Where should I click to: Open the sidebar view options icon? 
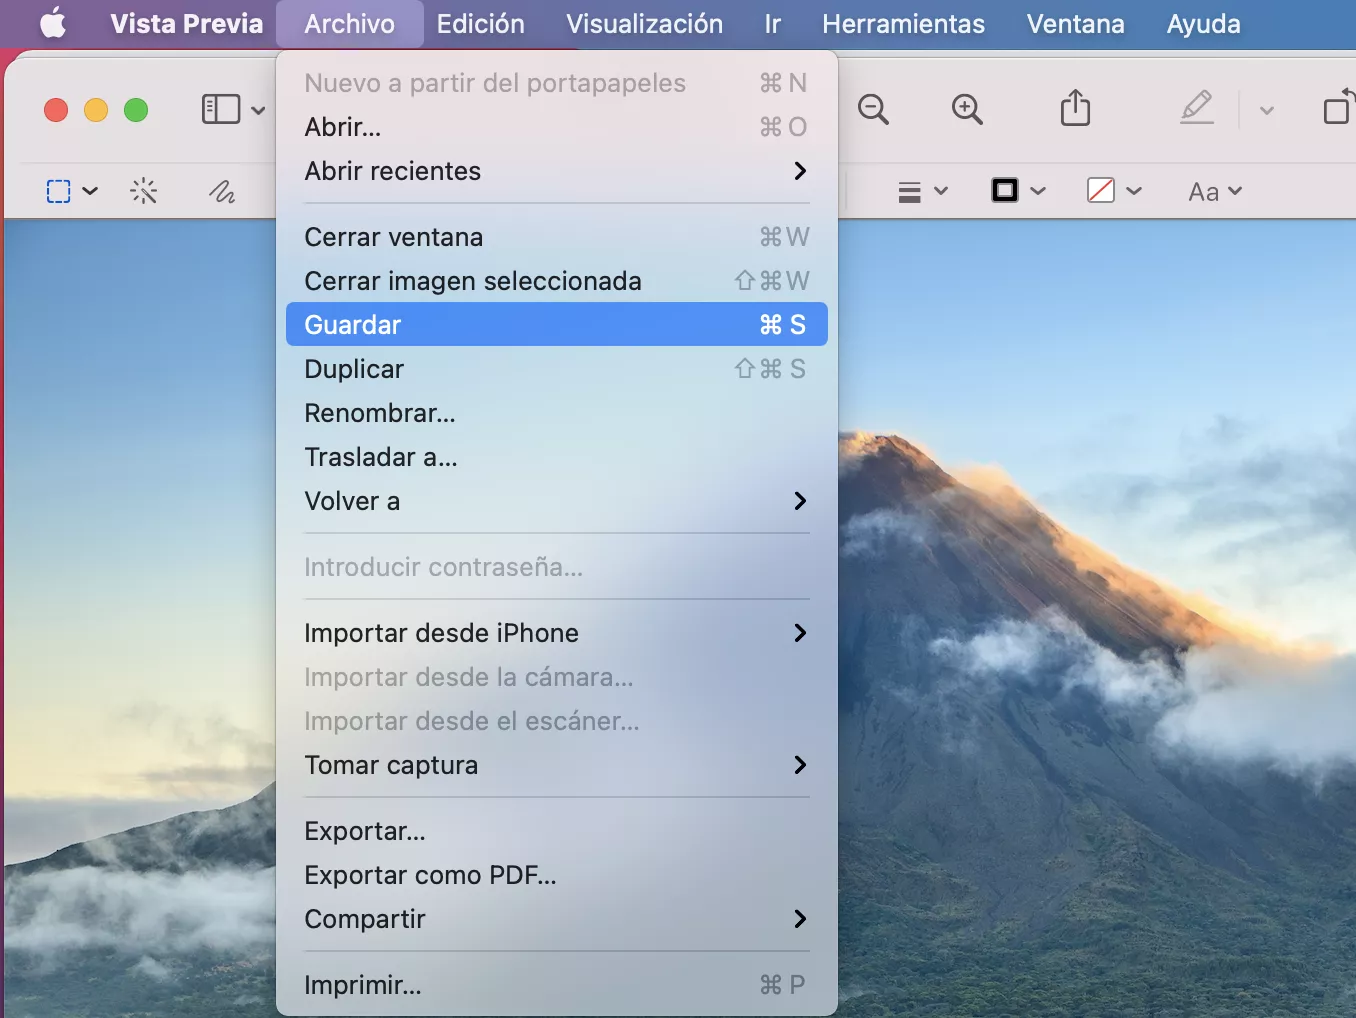[x=222, y=109]
